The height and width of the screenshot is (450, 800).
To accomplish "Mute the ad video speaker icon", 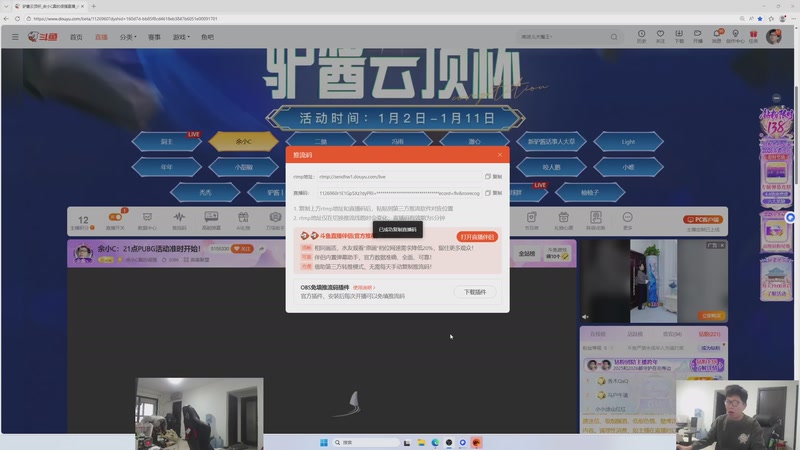I will click(585, 317).
